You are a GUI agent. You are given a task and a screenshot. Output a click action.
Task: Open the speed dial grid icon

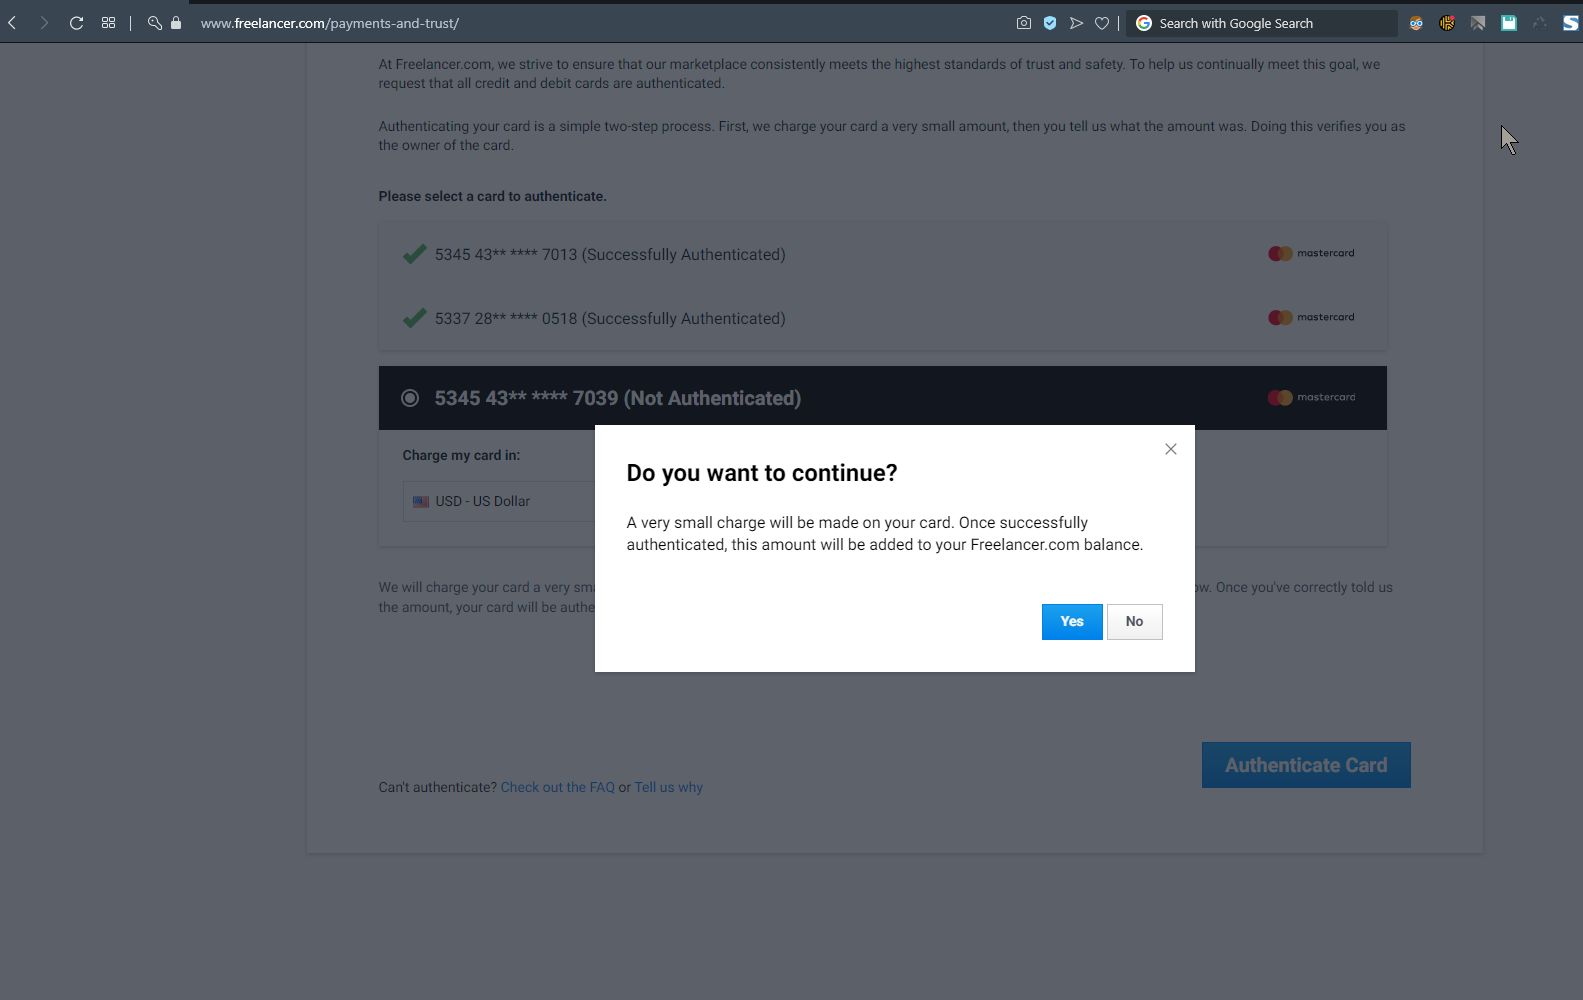[x=108, y=23]
